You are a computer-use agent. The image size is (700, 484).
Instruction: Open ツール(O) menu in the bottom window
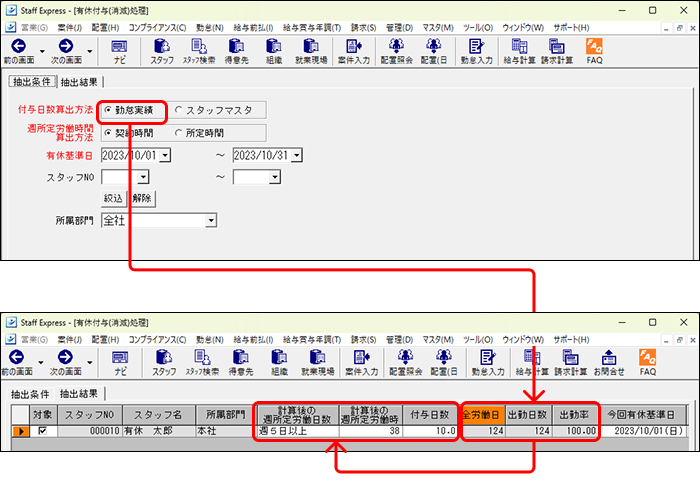coord(478,340)
